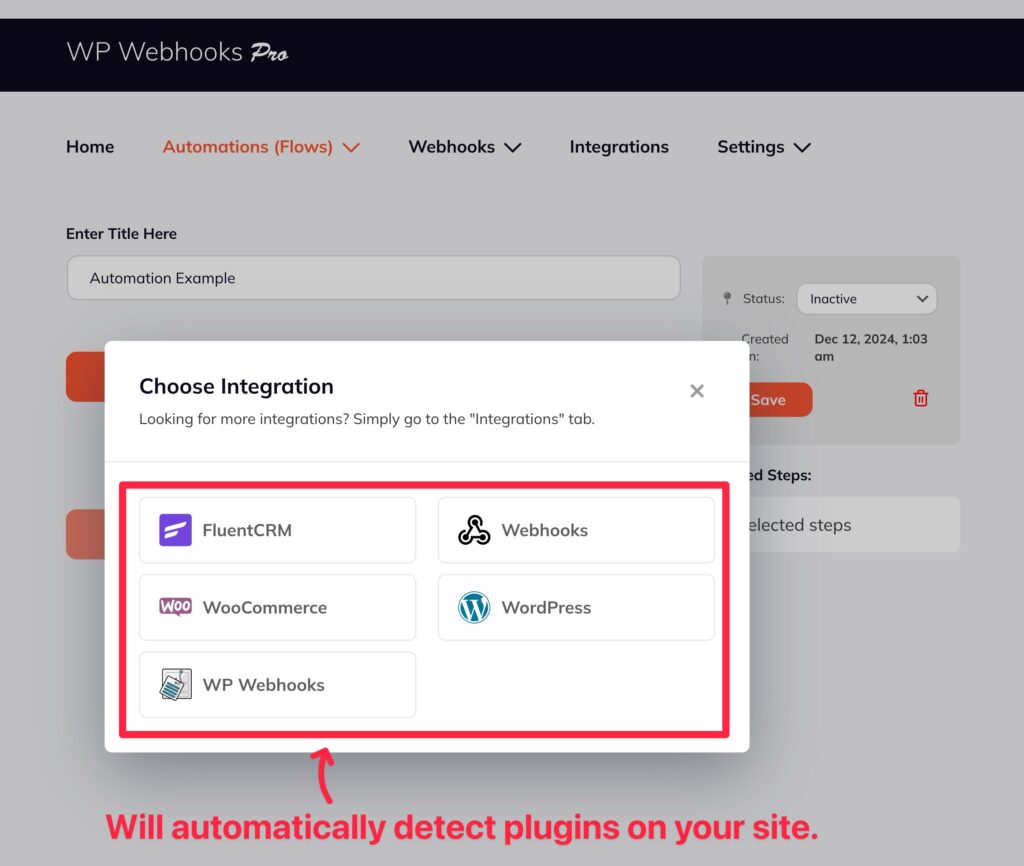
Task: Click the Status: label text
Action: pos(763,298)
